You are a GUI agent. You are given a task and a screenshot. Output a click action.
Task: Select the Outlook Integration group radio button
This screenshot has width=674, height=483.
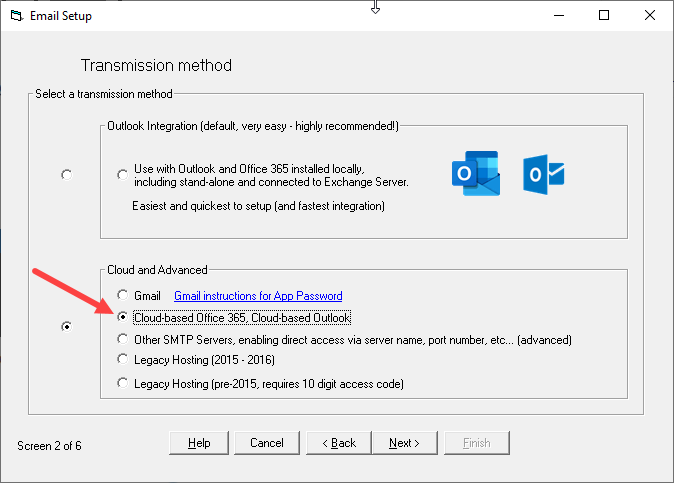67,175
